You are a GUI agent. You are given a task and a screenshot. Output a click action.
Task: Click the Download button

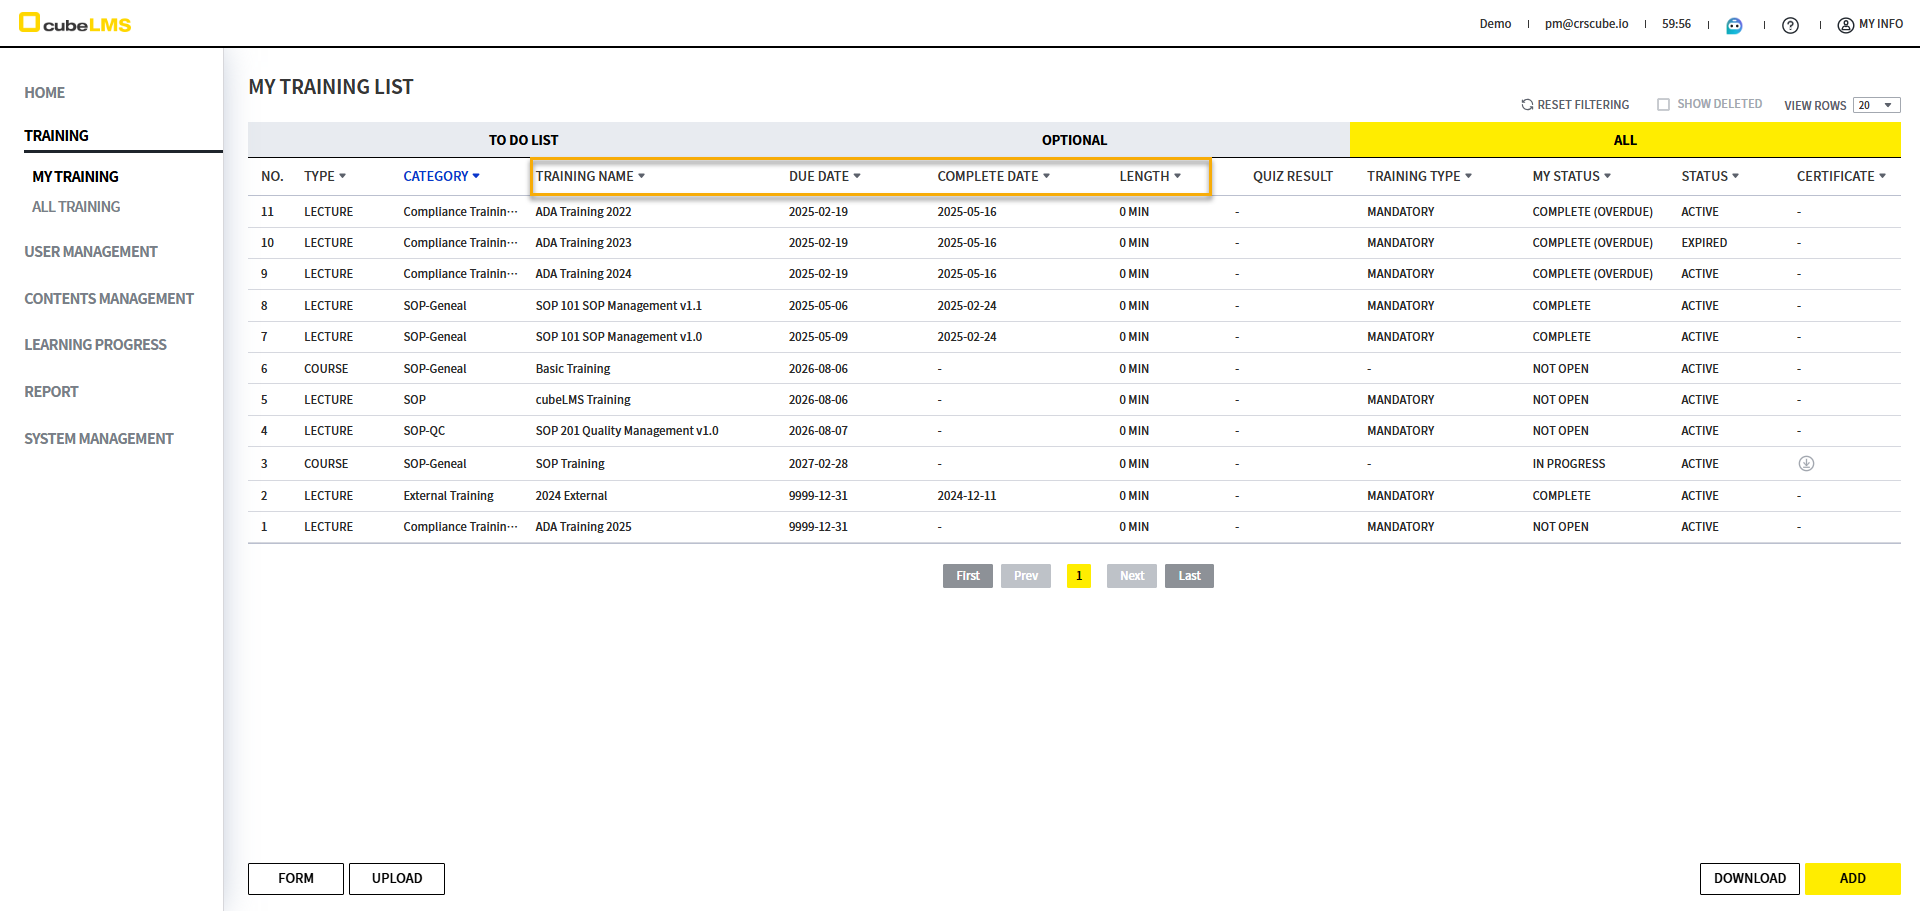(1749, 878)
